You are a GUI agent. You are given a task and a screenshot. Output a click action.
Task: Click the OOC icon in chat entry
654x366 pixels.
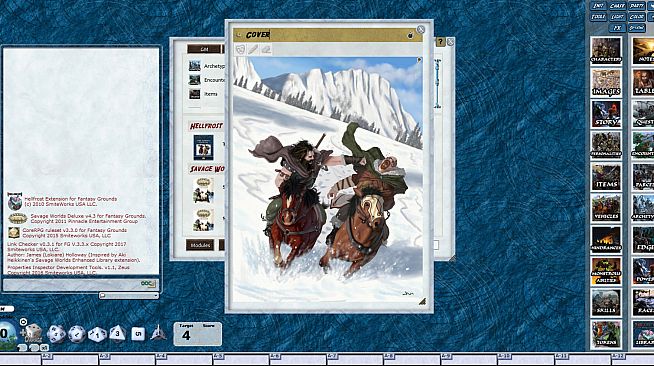(x=148, y=284)
